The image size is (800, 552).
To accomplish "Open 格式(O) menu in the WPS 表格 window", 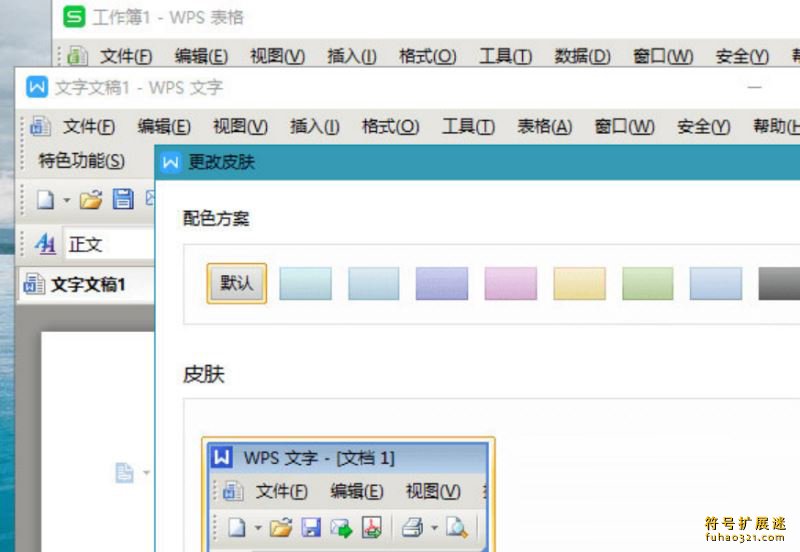I will point(428,56).
